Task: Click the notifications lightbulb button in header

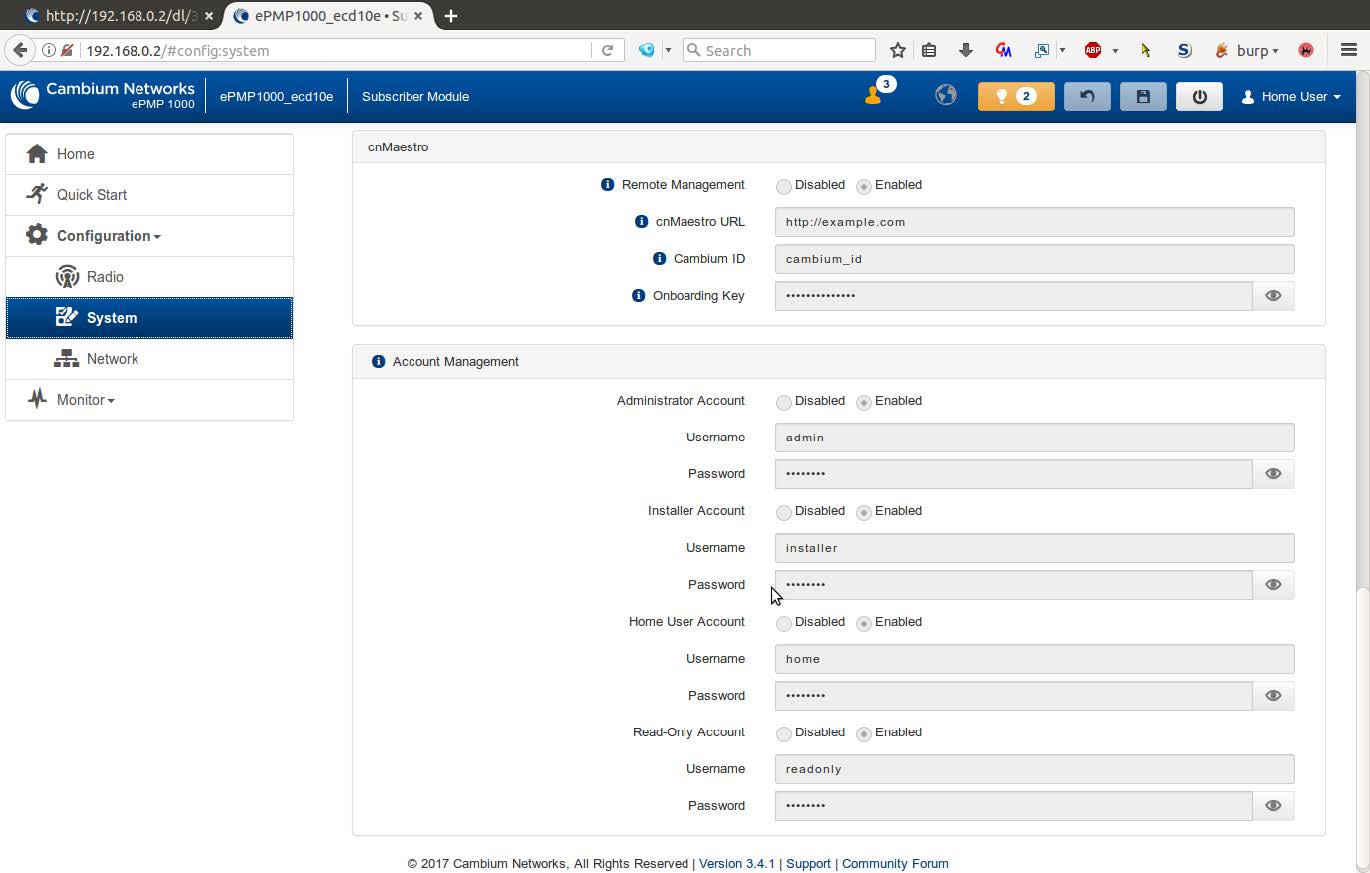Action: point(1015,97)
